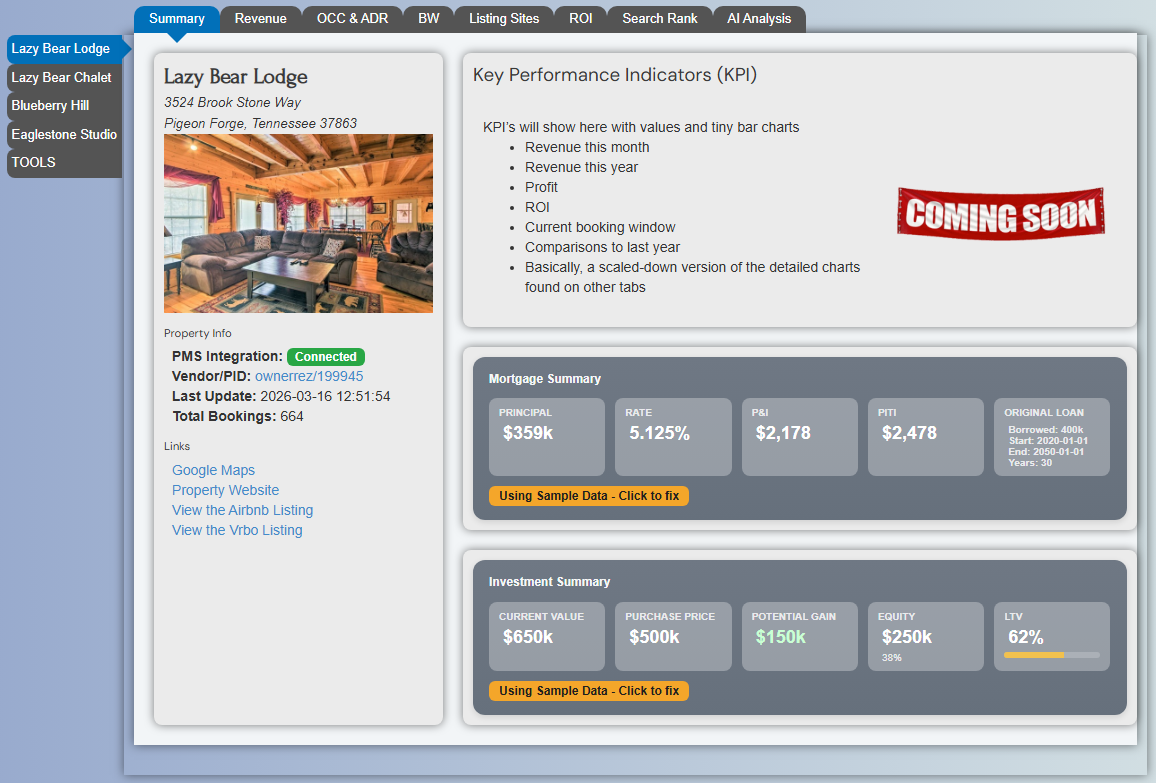Open the OCC & ADR tab
Screen dimensions: 1156x783
tap(352, 18)
